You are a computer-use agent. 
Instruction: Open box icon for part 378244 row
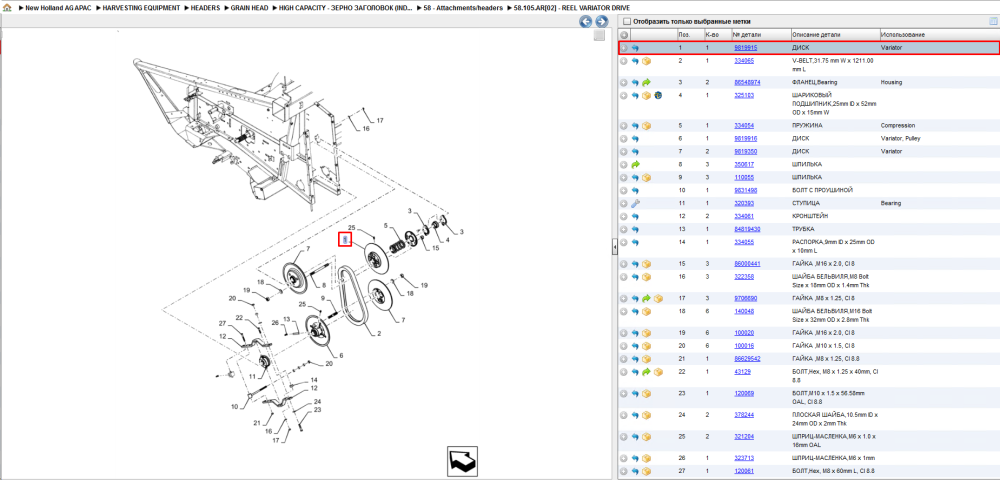click(646, 415)
